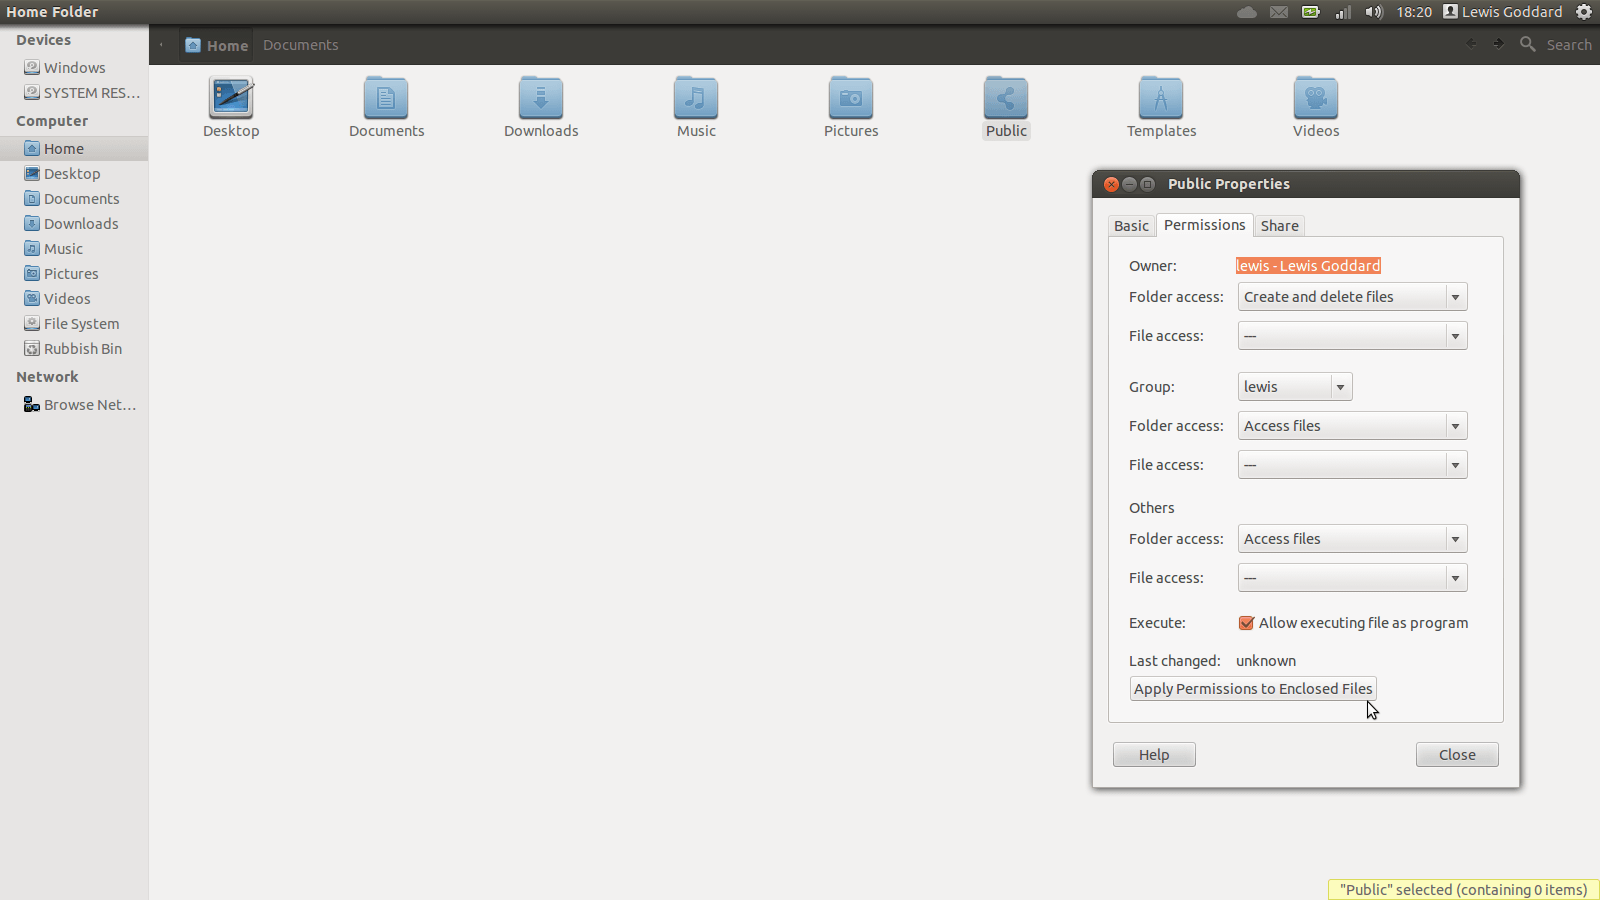The height and width of the screenshot is (900, 1600).
Task: Go to Downloads in sidebar
Action: [74, 224]
